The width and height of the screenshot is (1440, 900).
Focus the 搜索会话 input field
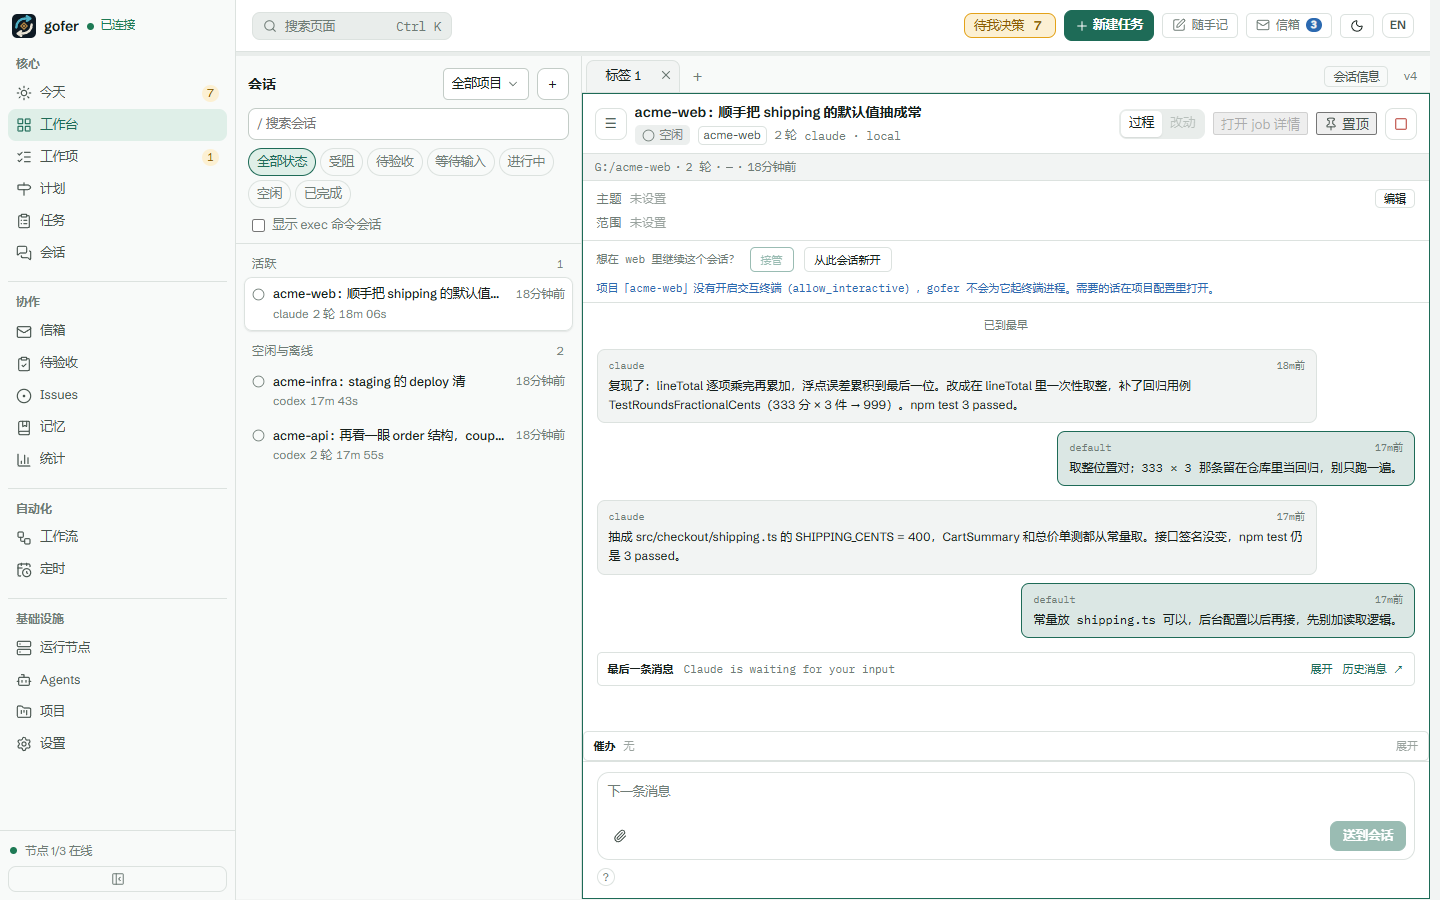coord(408,124)
